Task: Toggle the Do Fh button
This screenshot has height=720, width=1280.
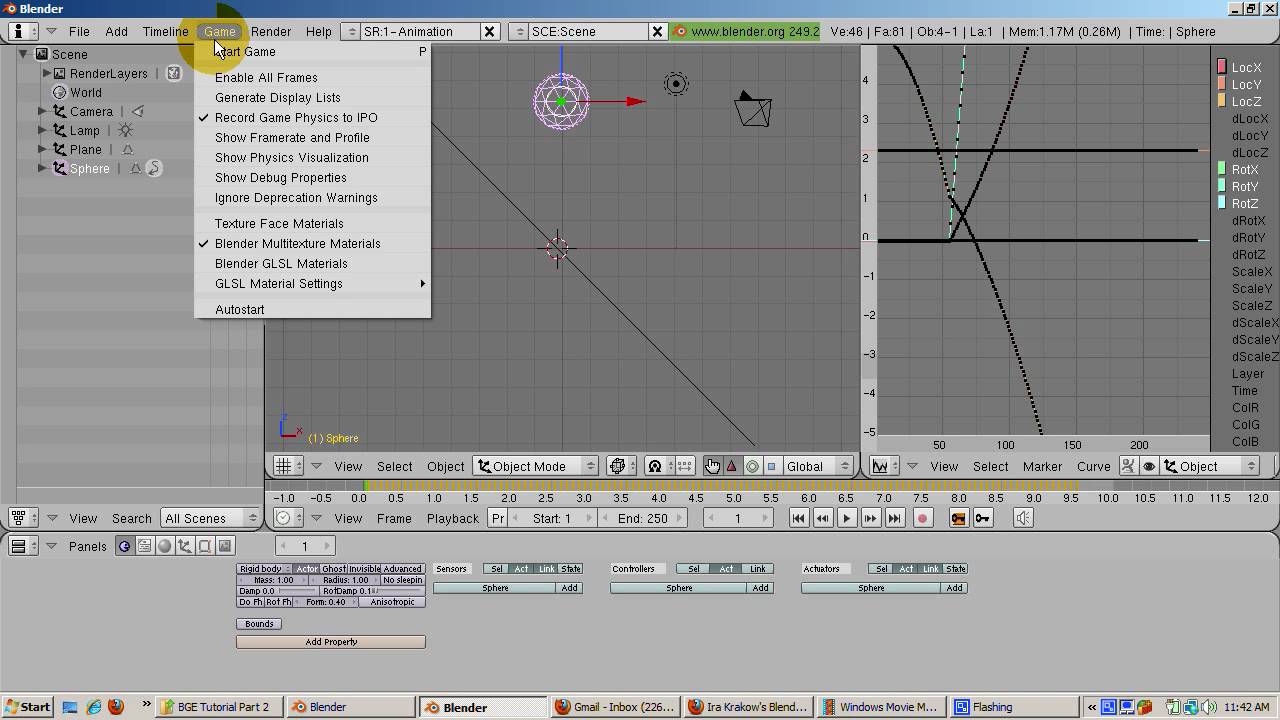Action: (x=250, y=602)
